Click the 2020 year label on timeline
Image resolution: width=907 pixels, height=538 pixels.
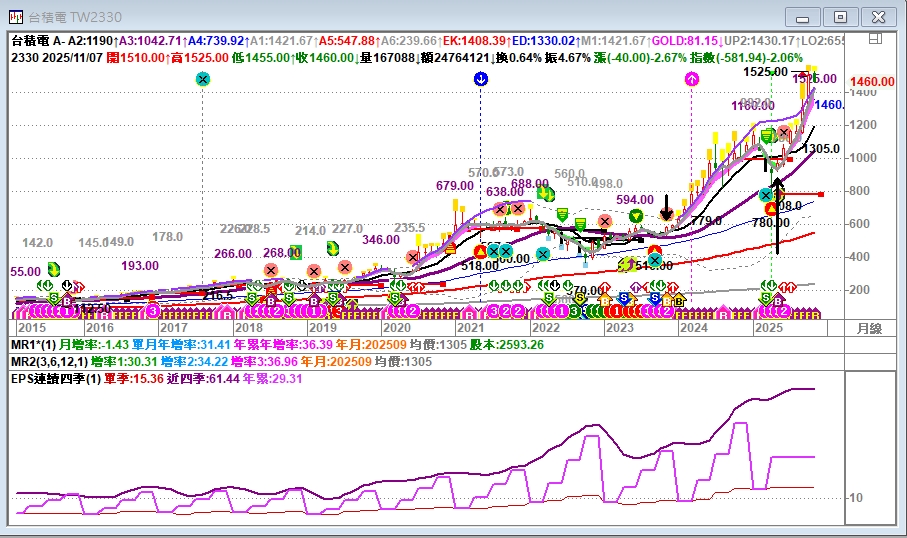(x=396, y=327)
